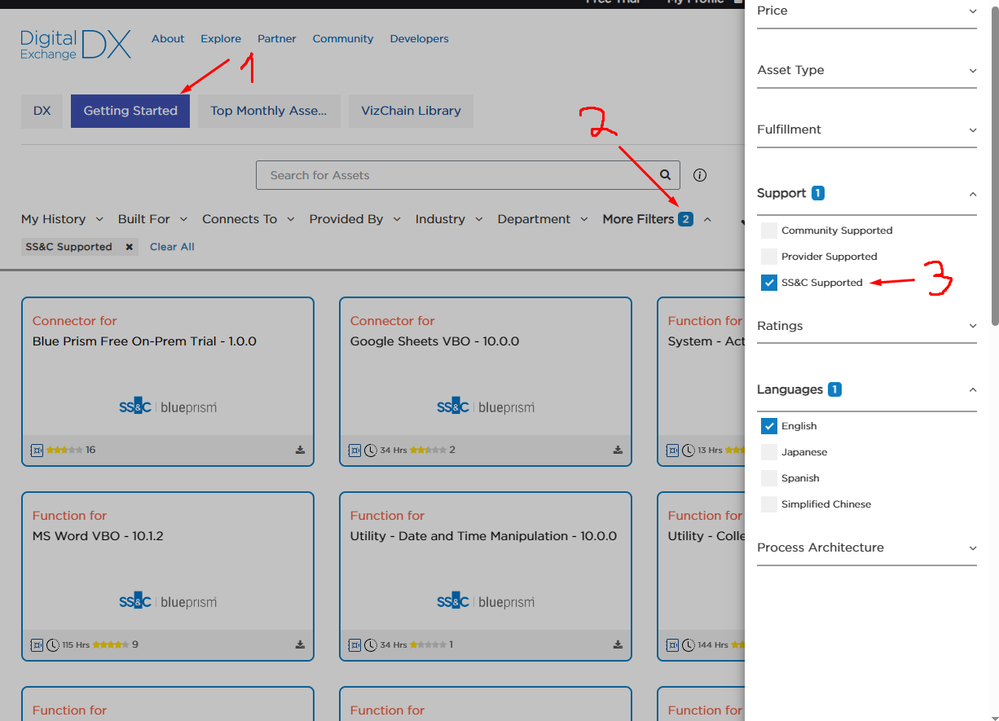The image size is (999, 721).
Task: Open the VizChain Library tab
Action: click(411, 111)
